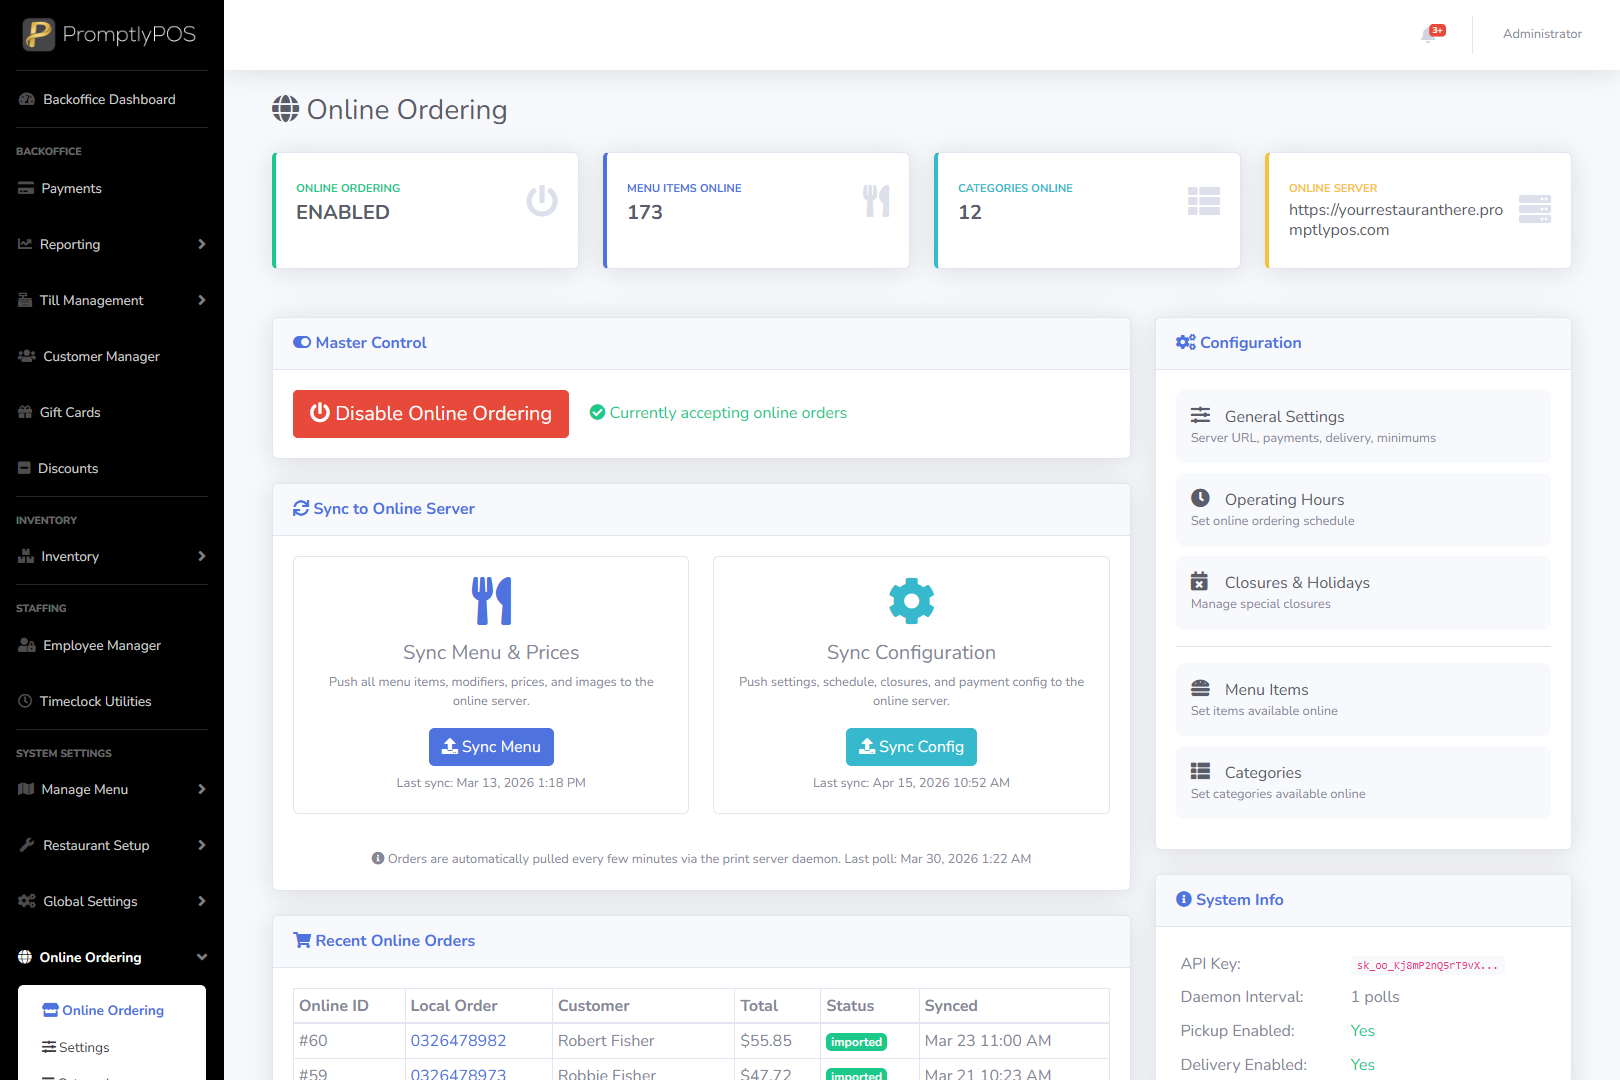
Task: Click the Payments card icon in sidebar
Action: pyautogui.click(x=26, y=188)
